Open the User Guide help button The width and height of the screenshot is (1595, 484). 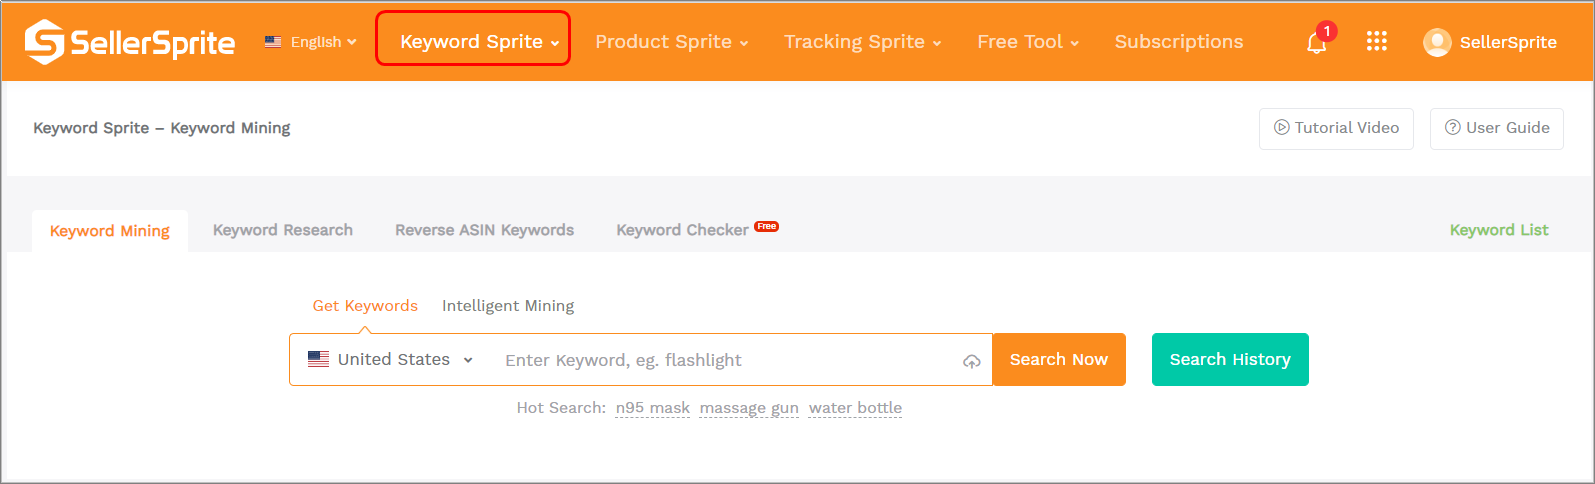click(1496, 128)
